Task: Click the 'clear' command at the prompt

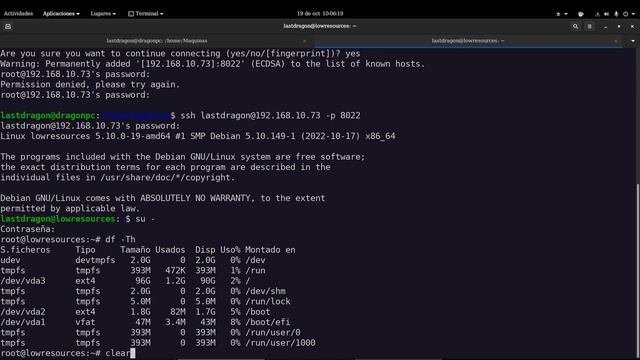Action: coord(118,353)
